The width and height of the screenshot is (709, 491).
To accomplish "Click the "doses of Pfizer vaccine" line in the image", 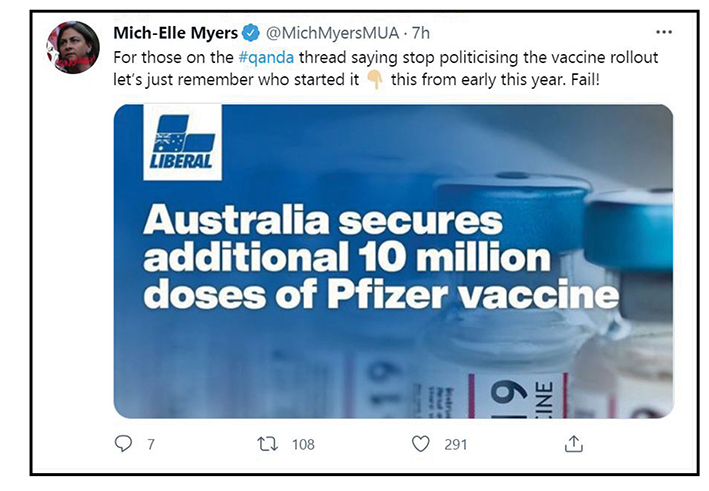I will [x=382, y=295].
